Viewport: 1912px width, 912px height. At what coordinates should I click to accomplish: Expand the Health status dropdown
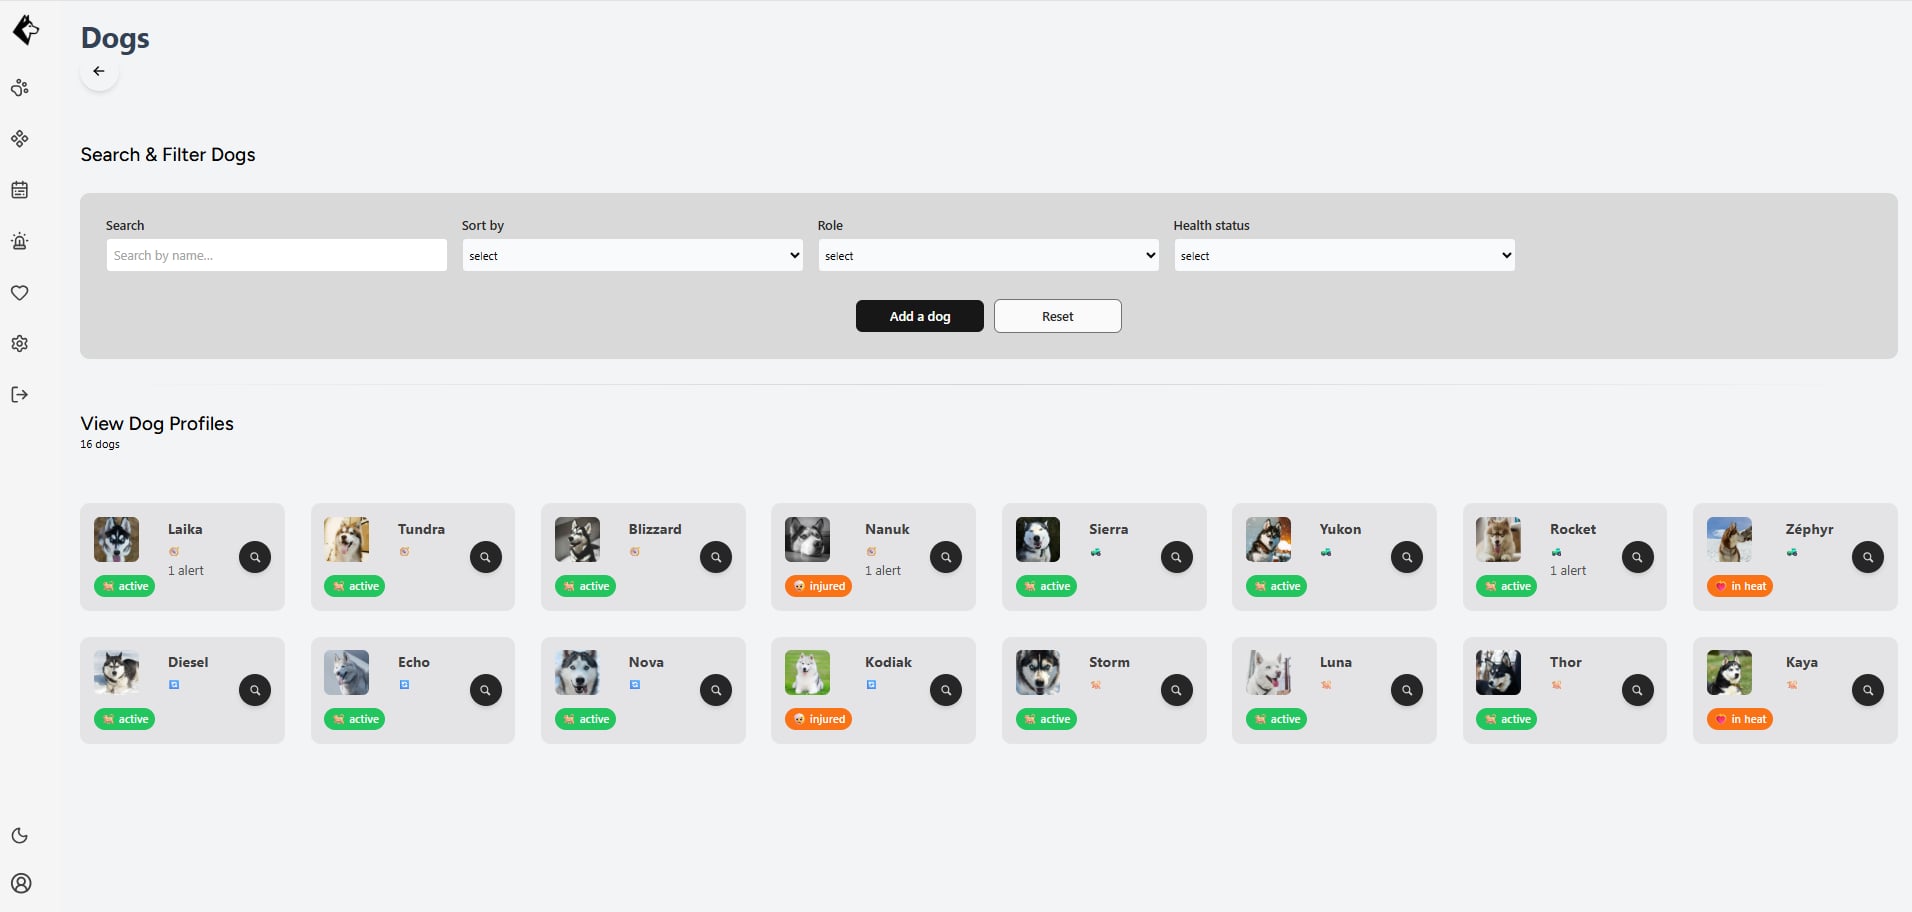coord(1344,255)
